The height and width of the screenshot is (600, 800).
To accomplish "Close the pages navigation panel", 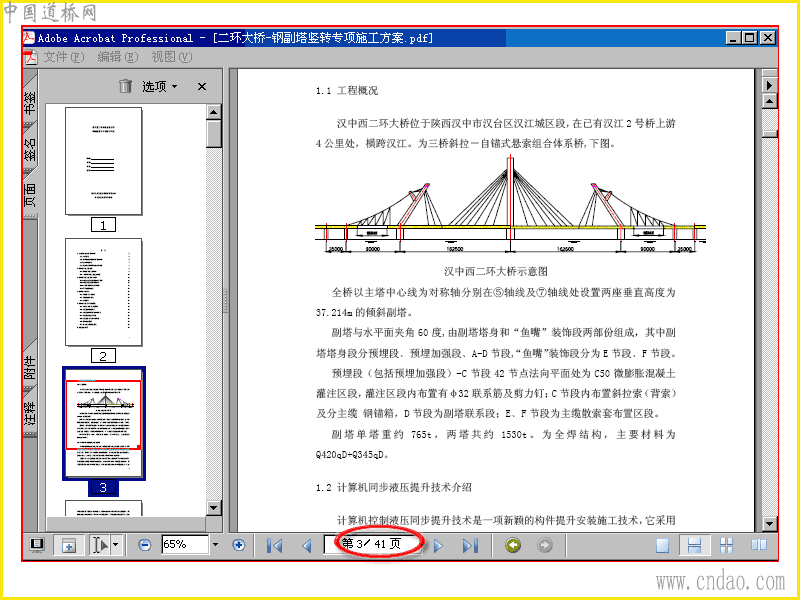I will (x=202, y=86).
